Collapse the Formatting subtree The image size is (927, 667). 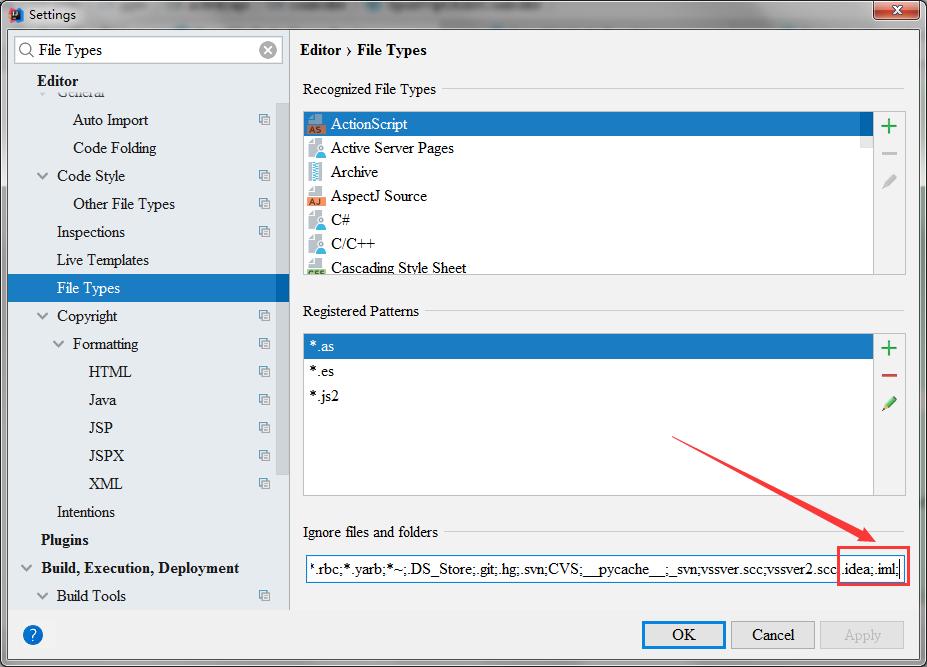[x=58, y=344]
